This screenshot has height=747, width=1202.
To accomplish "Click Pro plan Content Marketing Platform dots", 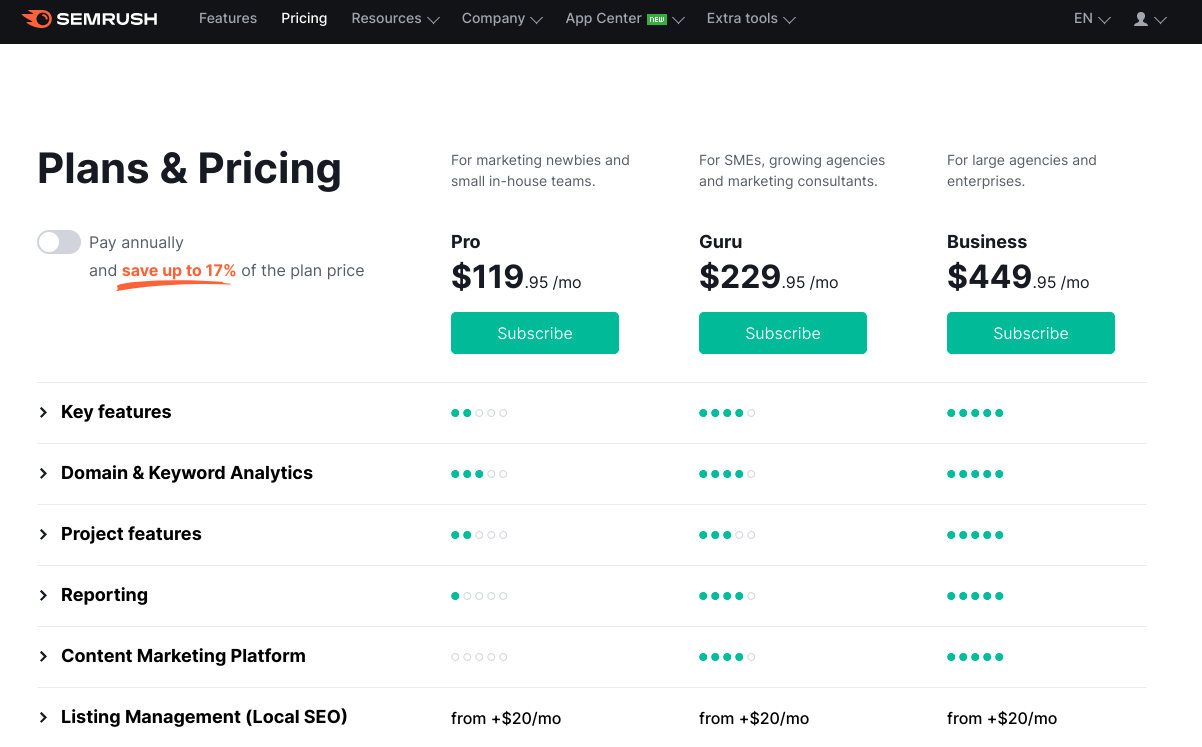I will (479, 657).
